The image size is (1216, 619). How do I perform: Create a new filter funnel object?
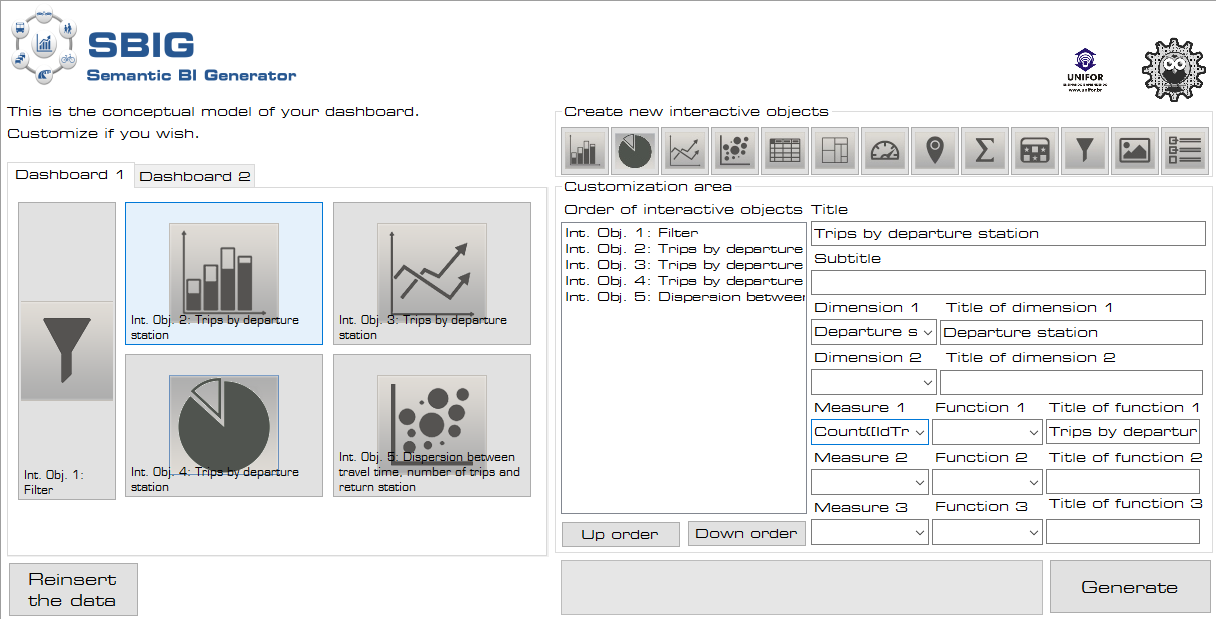1085,150
